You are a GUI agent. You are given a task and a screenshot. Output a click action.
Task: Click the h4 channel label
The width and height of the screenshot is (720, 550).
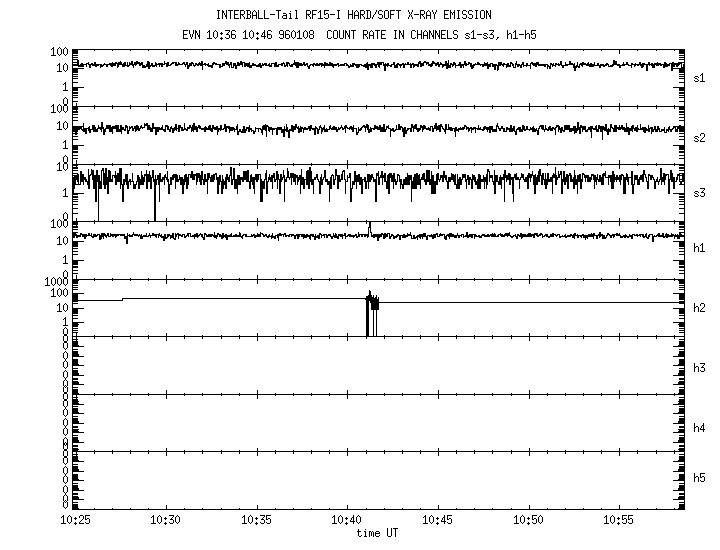(x=699, y=428)
